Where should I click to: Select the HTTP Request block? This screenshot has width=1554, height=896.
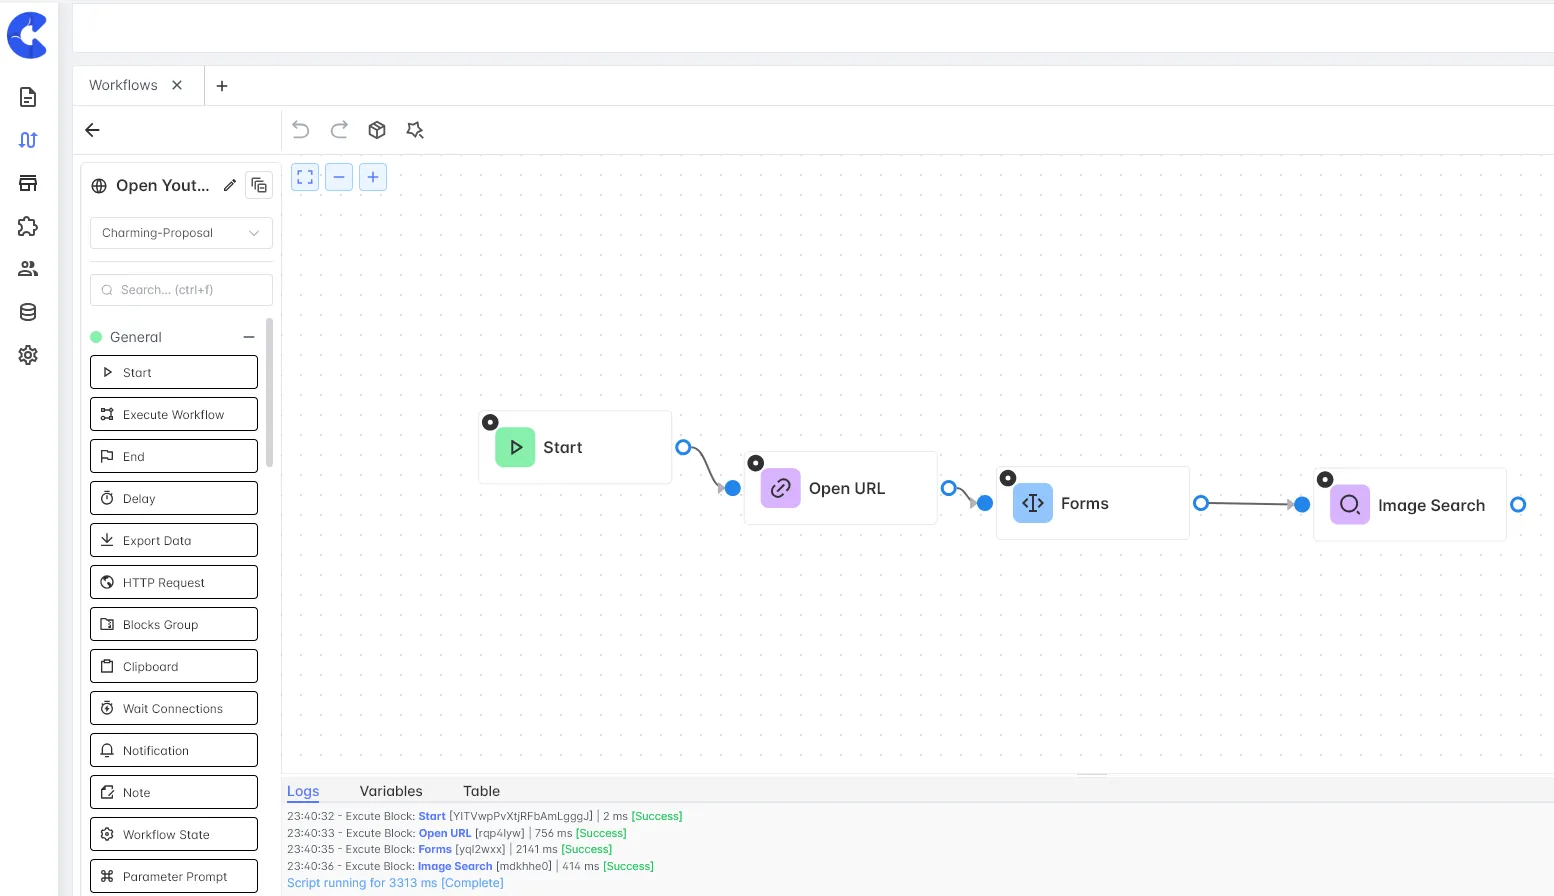tap(174, 582)
